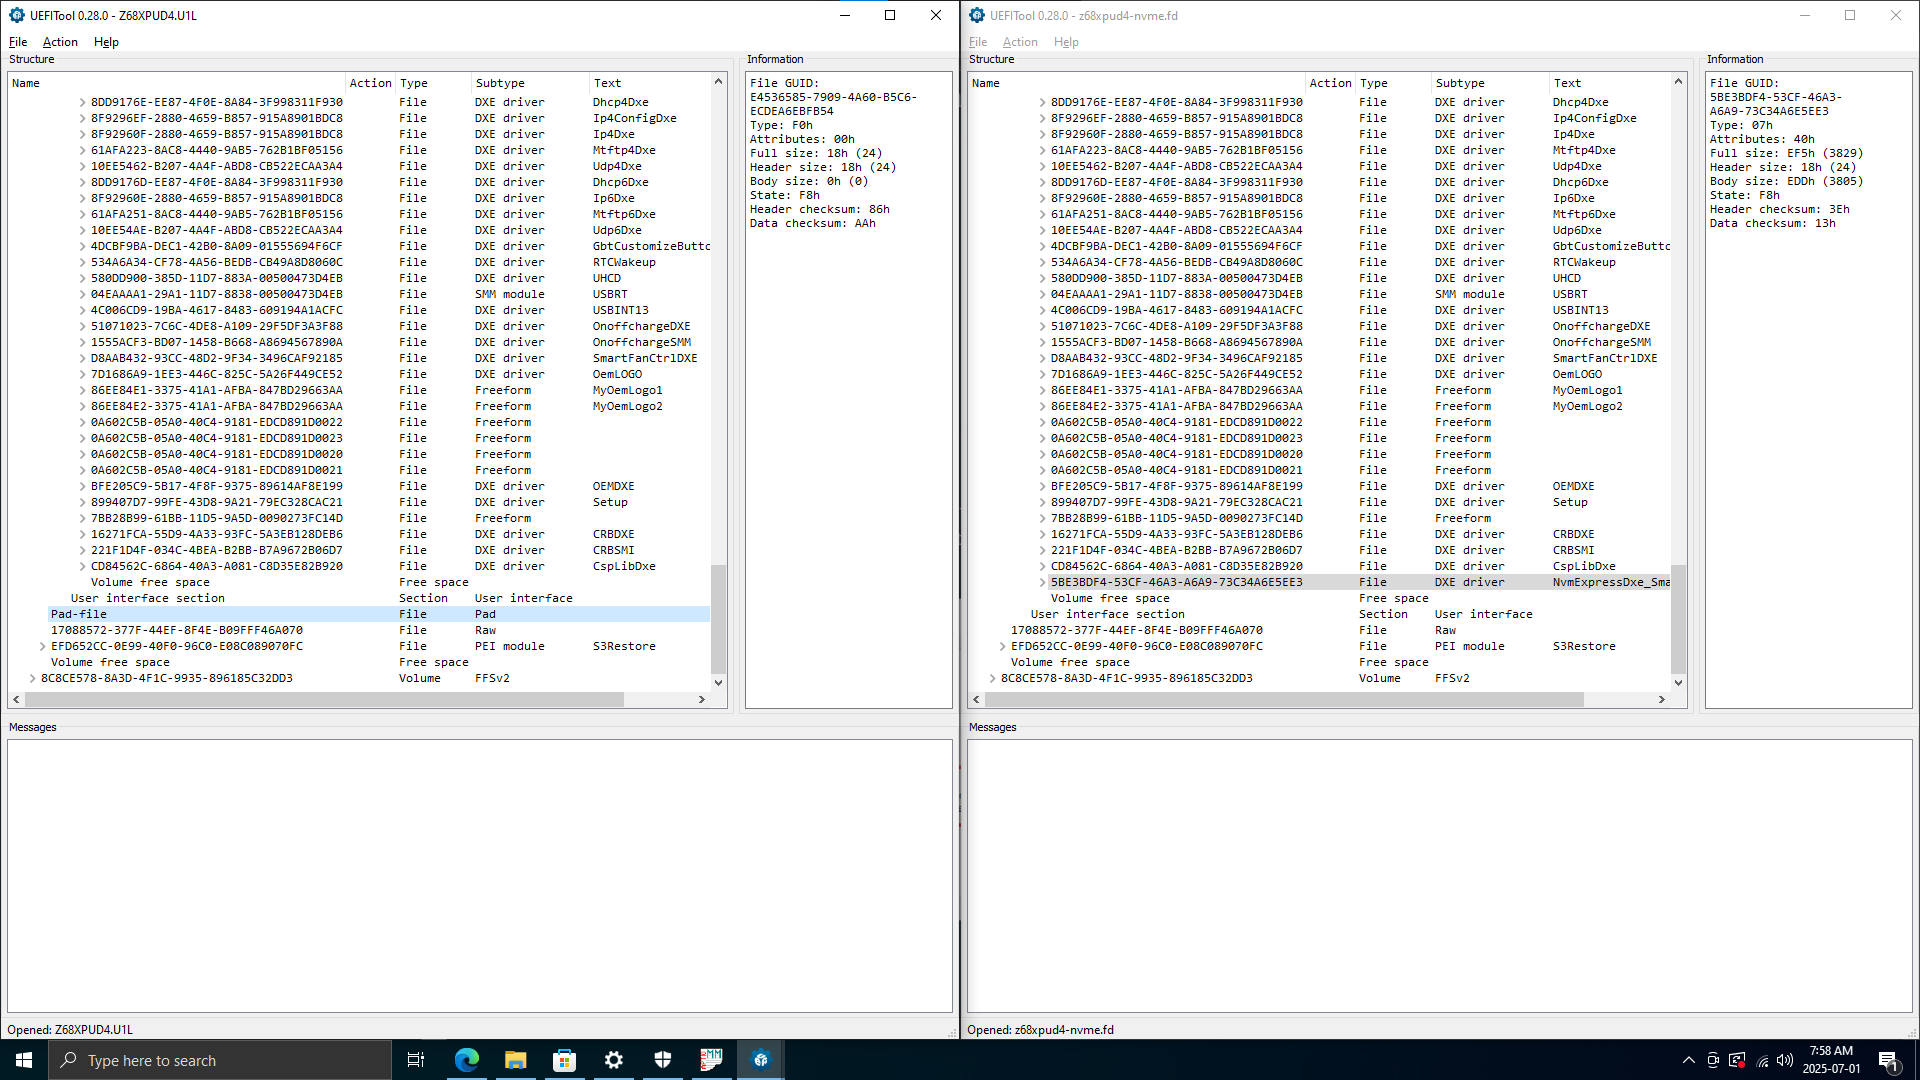Expand USBRT SMM module in left window
The width and height of the screenshot is (1920, 1080).
click(82, 294)
